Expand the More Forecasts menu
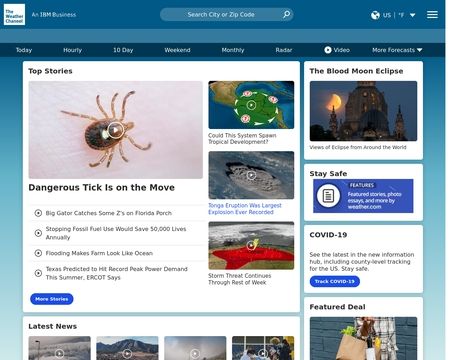Image resolution: width=450 pixels, height=360 pixels. (397, 50)
